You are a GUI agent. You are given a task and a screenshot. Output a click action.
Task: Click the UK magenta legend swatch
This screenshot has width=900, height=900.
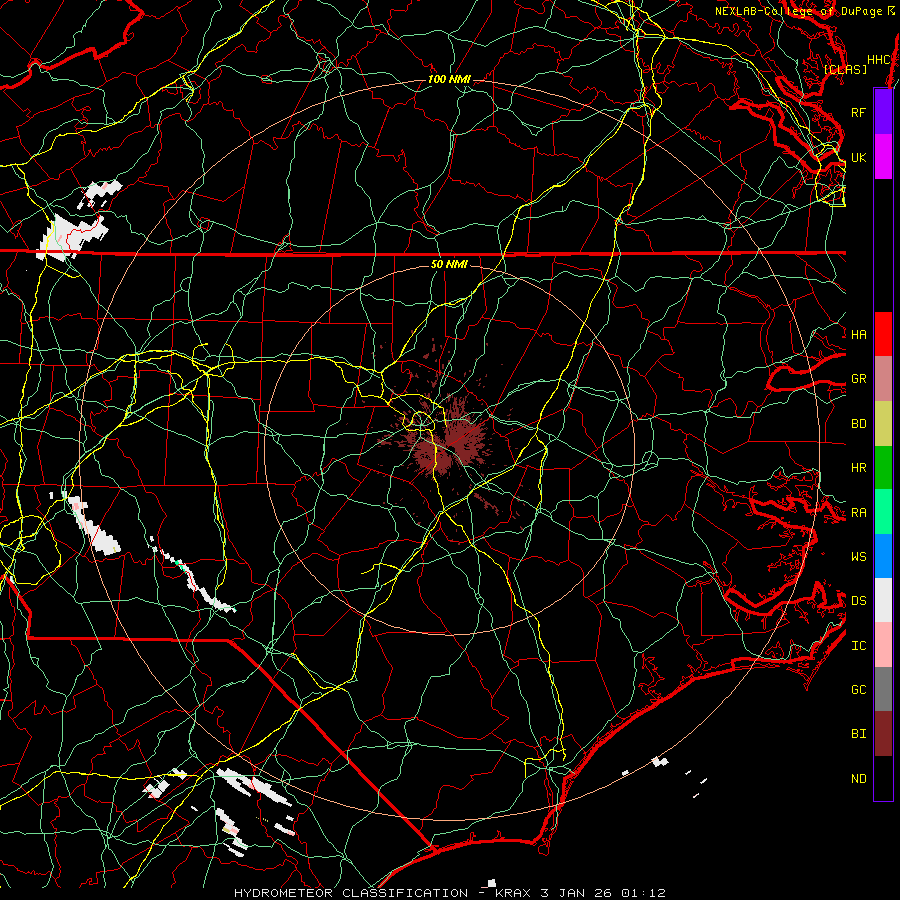[883, 157]
